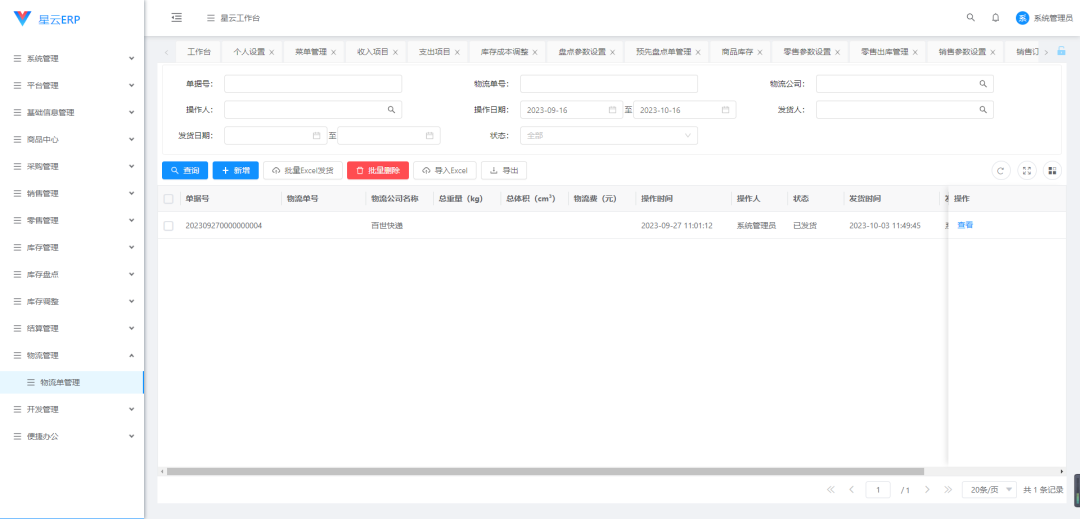Switch to the 商品库存 tab
Screen dimensions: 1080x519
tap(737, 52)
